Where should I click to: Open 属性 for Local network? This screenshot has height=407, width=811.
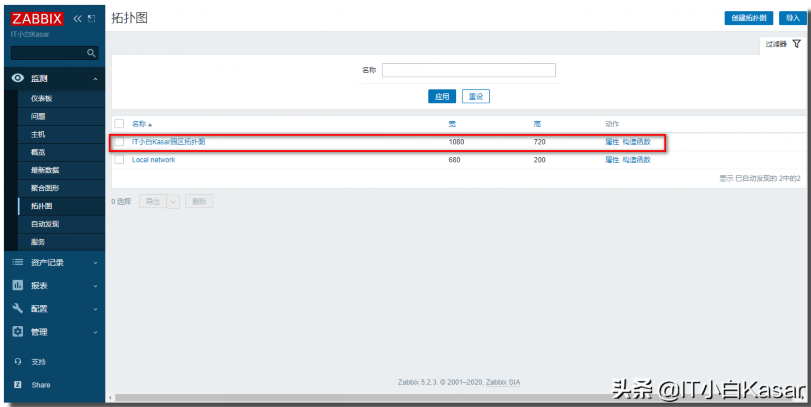[612, 160]
